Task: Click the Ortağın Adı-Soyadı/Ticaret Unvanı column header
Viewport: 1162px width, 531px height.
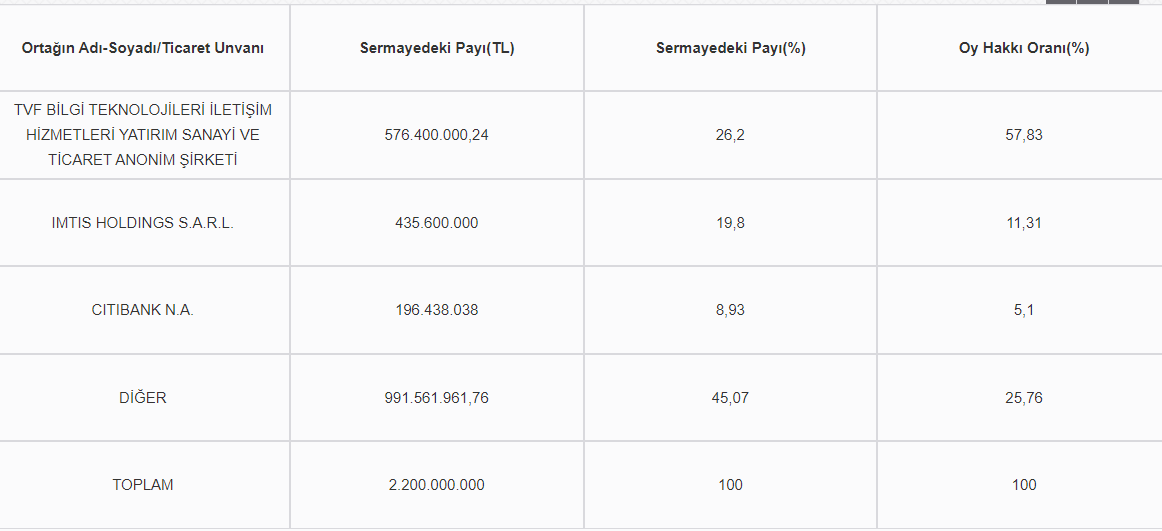Action: coord(143,48)
